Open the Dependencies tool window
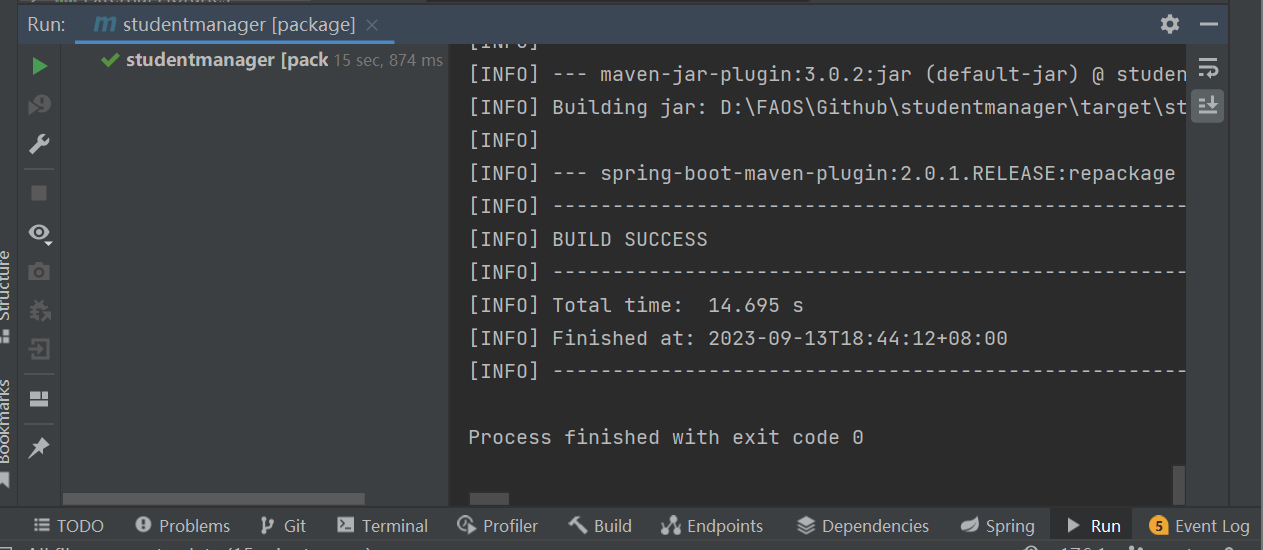The width and height of the screenshot is (1263, 550). [863, 526]
